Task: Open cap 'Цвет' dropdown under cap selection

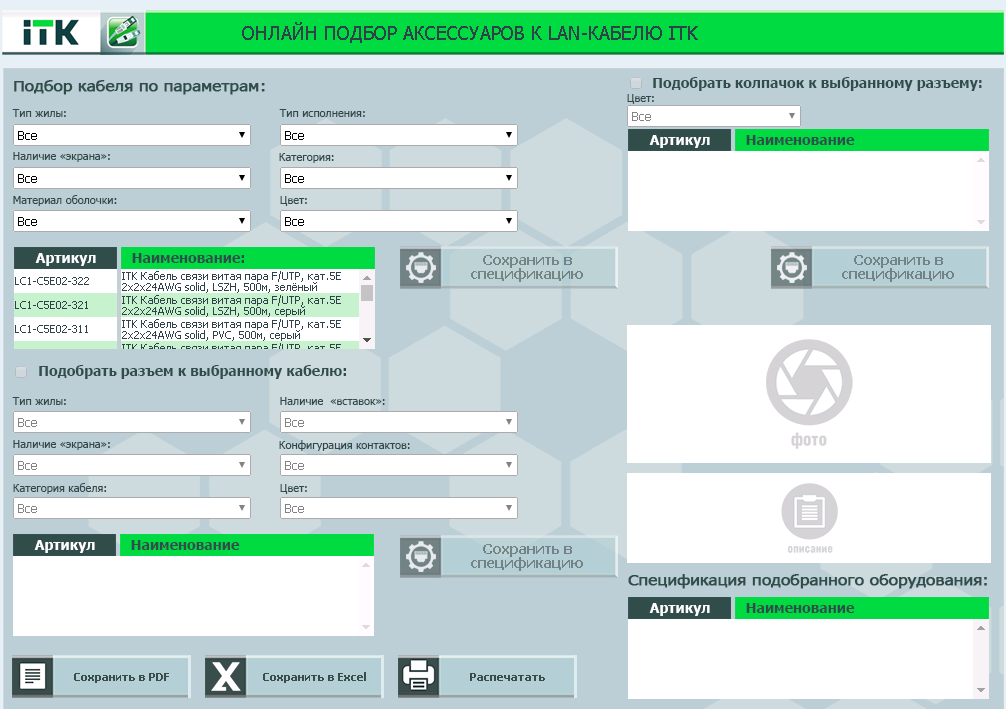Action: tap(713, 116)
